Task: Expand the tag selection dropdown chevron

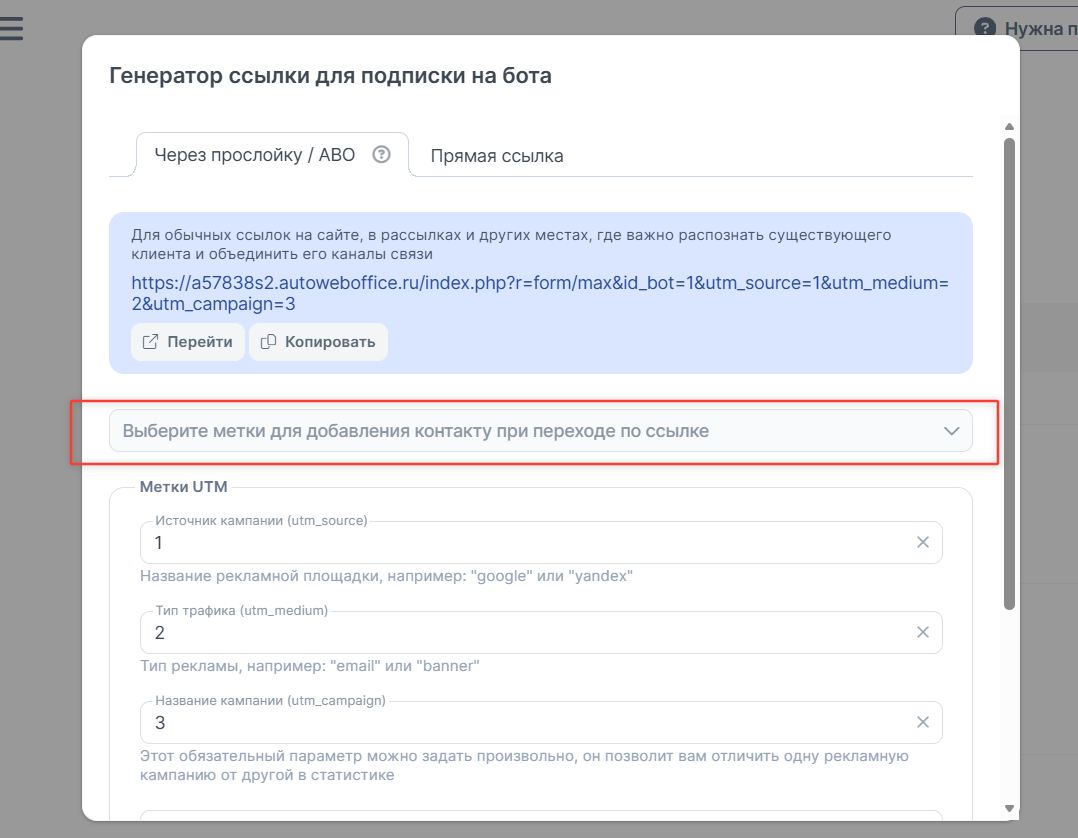Action: (952, 431)
